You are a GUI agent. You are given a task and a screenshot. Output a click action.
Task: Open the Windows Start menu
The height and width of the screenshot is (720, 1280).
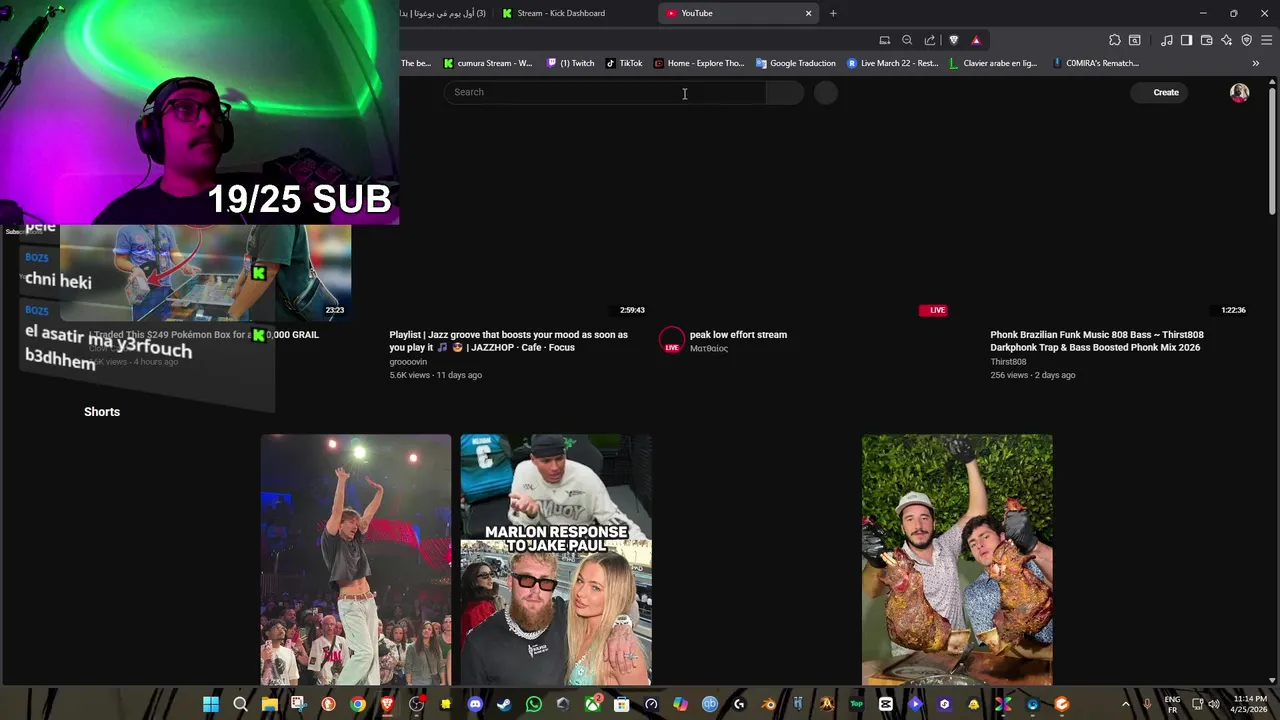[x=211, y=704]
